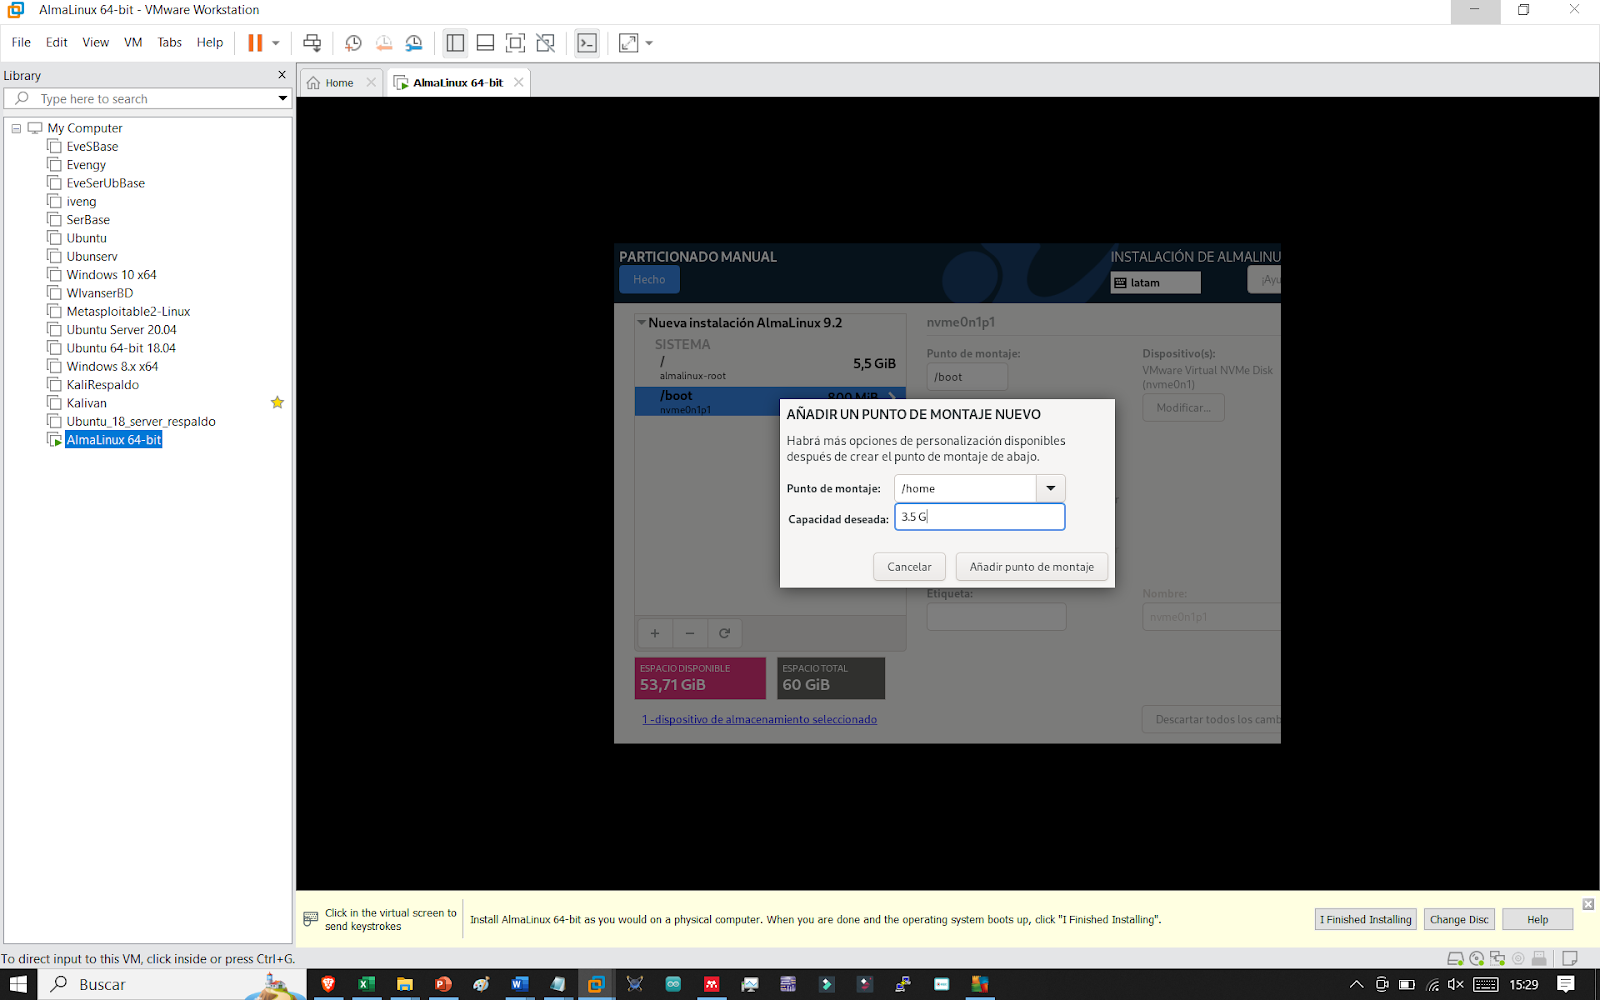Image resolution: width=1600 pixels, height=1000 pixels.
Task: Close the AlmaLinux 64-bit tab
Action: click(x=518, y=82)
